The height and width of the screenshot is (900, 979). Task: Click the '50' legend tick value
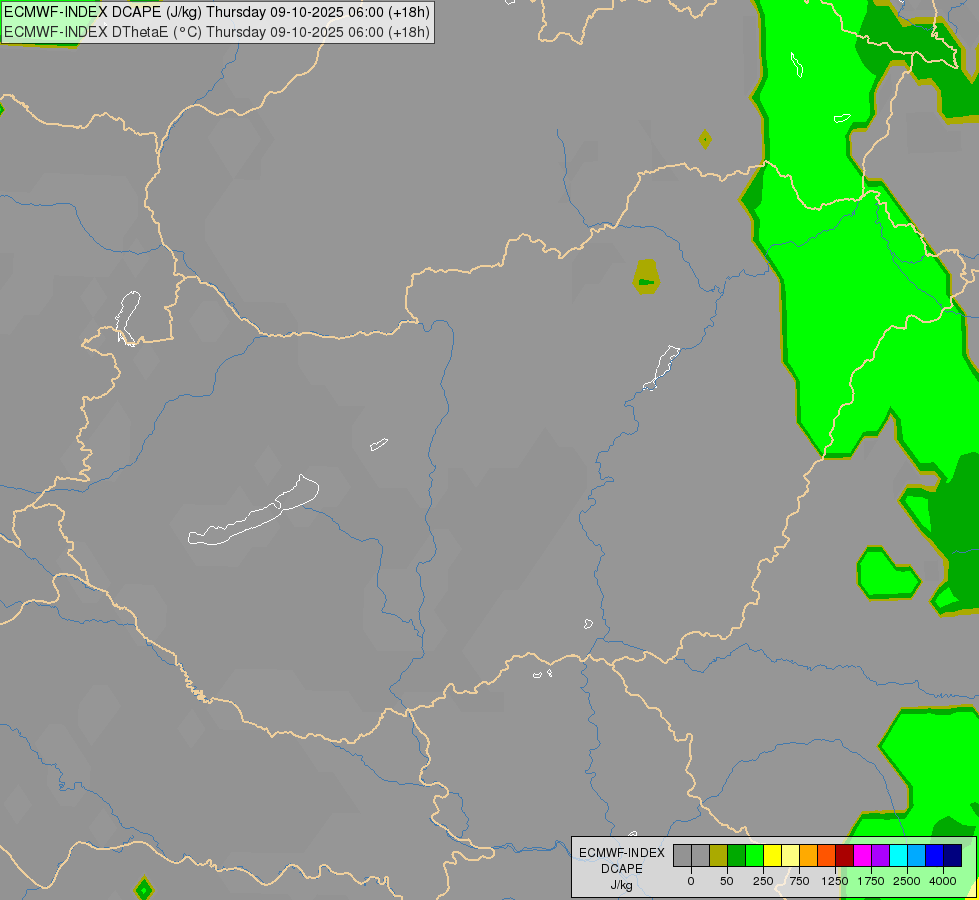point(727,881)
